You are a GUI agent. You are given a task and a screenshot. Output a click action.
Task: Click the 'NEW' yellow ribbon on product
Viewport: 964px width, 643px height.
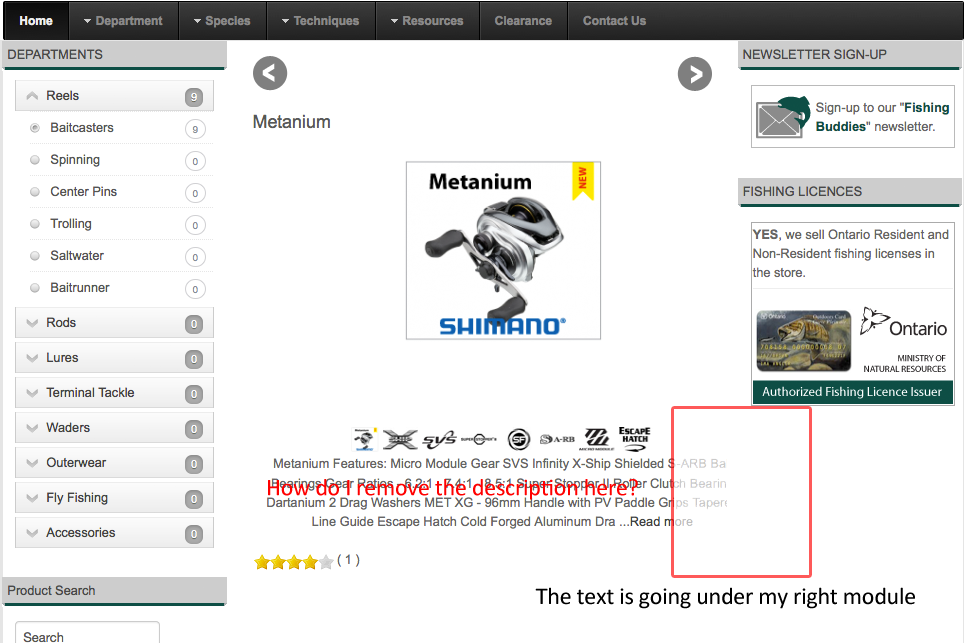[x=583, y=180]
